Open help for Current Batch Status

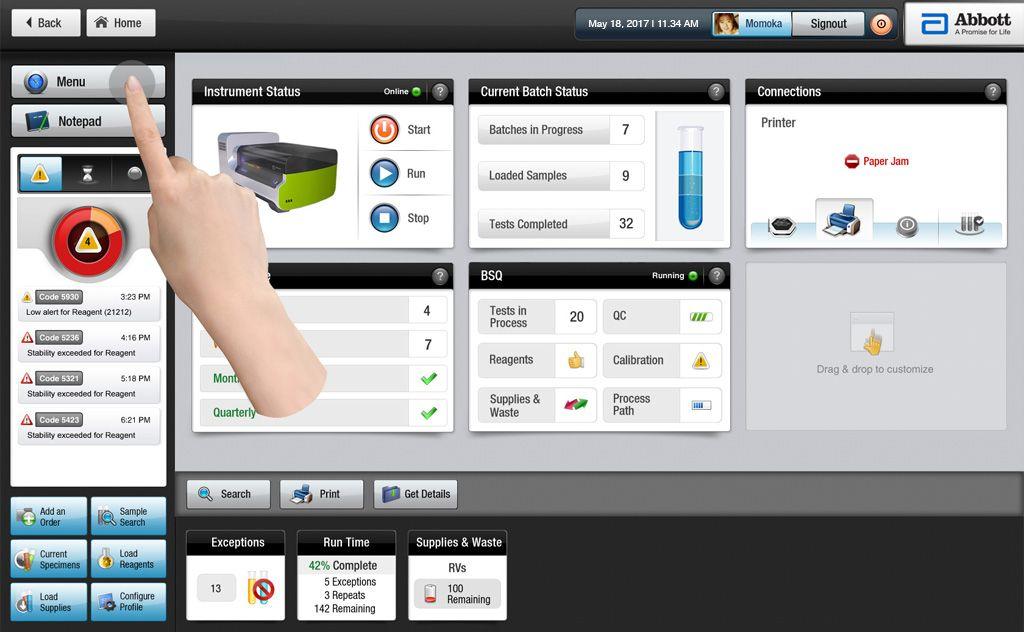[716, 92]
